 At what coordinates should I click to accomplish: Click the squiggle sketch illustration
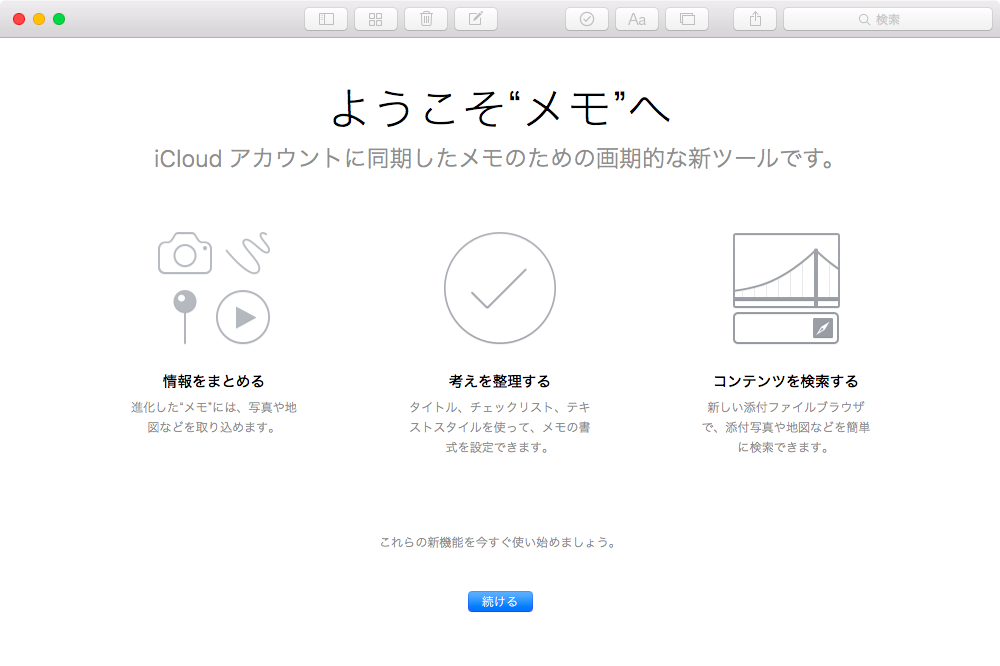pyautogui.click(x=249, y=253)
